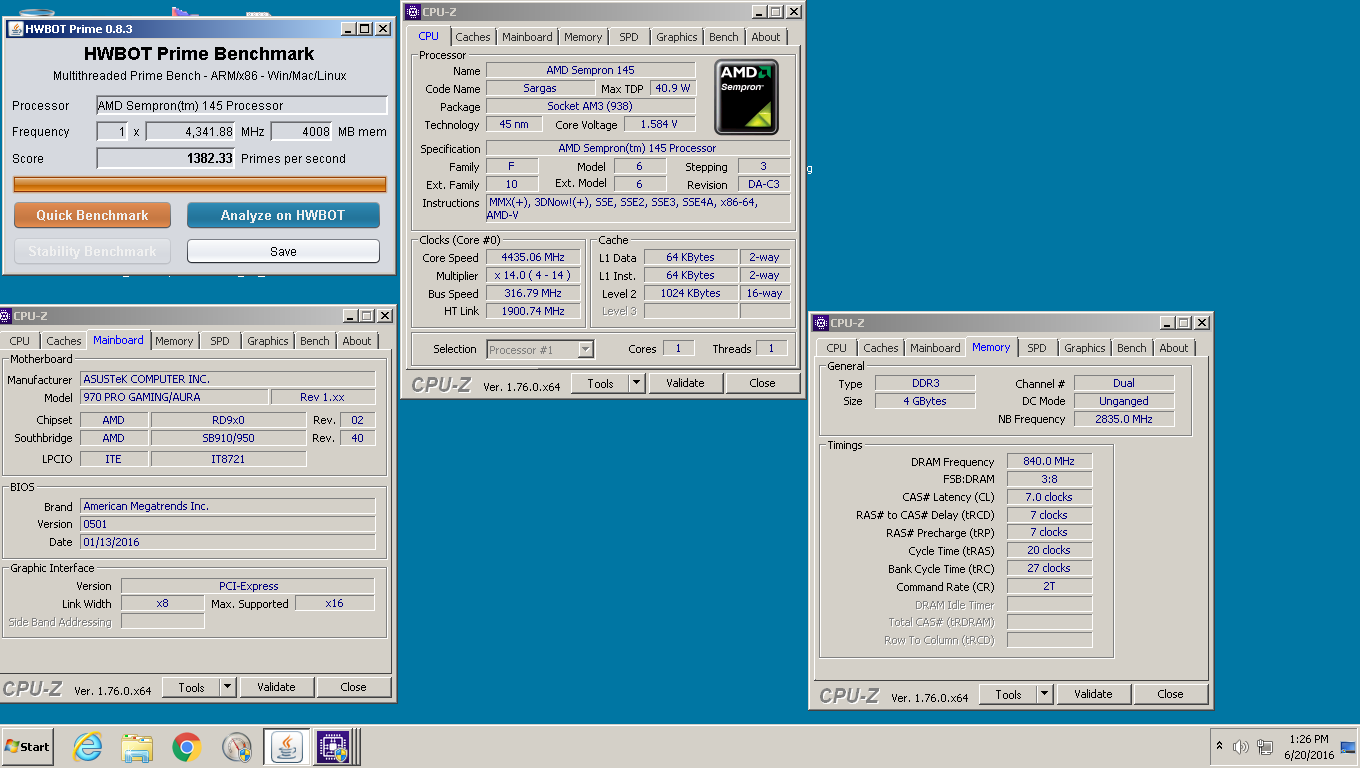Screen dimensions: 1360x768
Task: Click the Mainboard CPU-Z window title icon
Action: click(6, 316)
